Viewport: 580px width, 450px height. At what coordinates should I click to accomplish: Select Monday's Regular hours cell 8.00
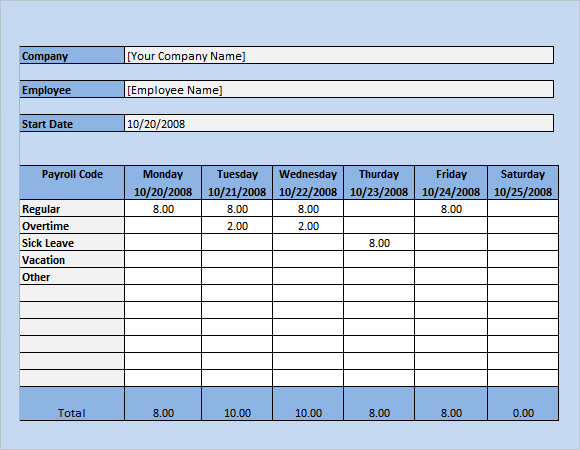163,209
